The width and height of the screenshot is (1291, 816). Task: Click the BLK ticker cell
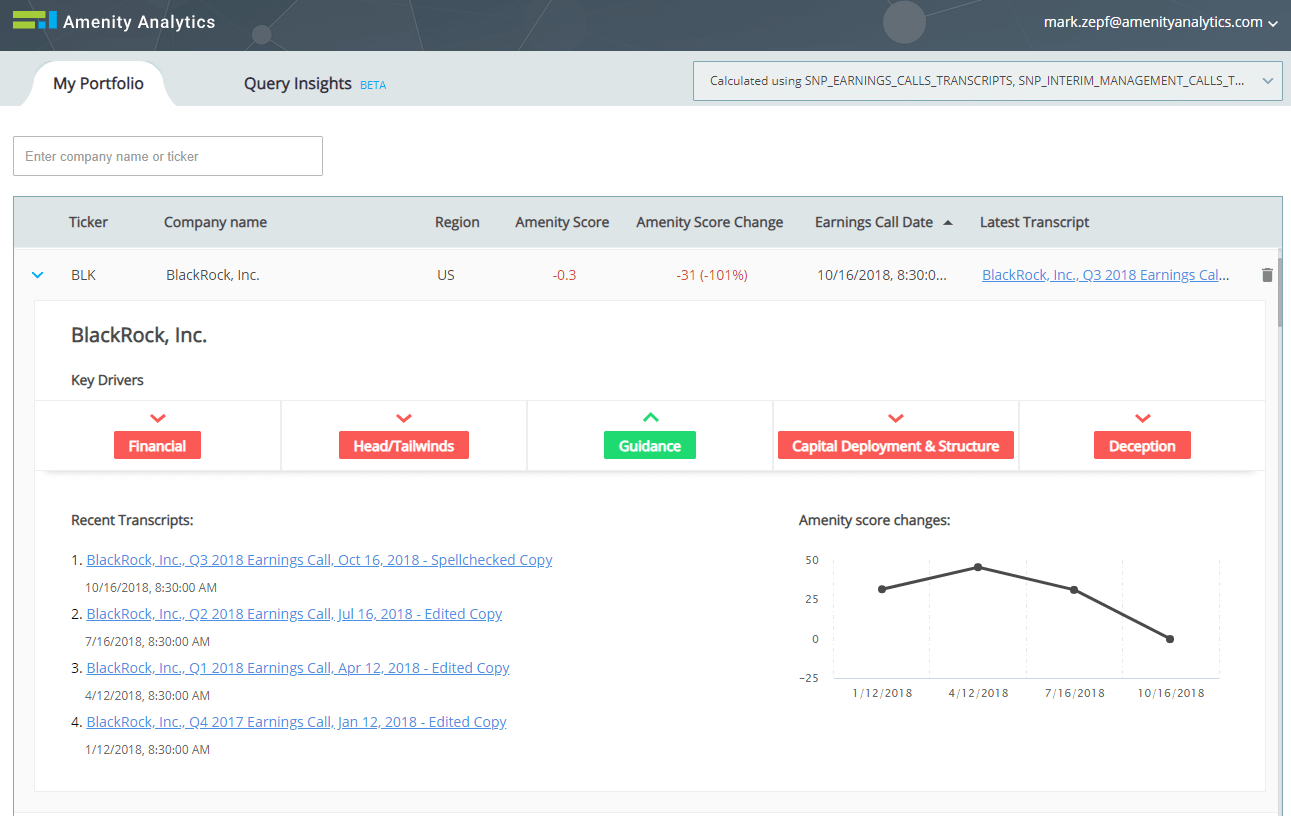(83, 275)
